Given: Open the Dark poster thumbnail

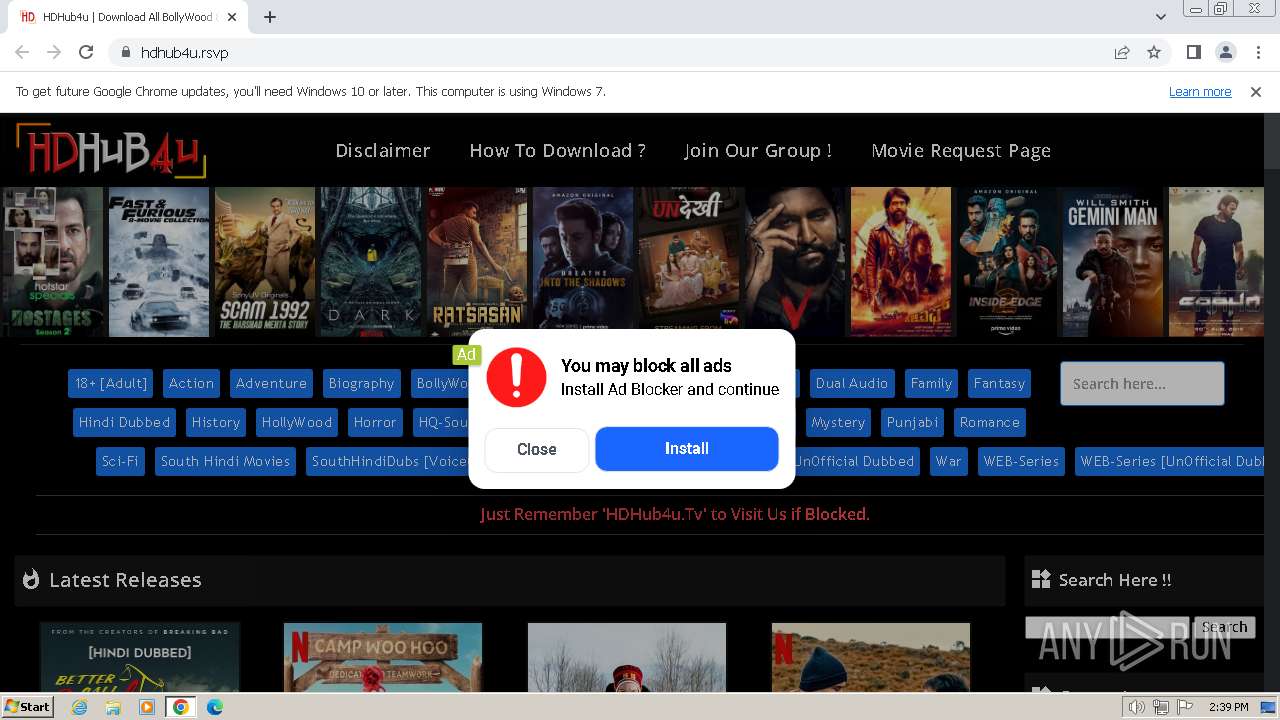Looking at the screenshot, I should point(371,261).
